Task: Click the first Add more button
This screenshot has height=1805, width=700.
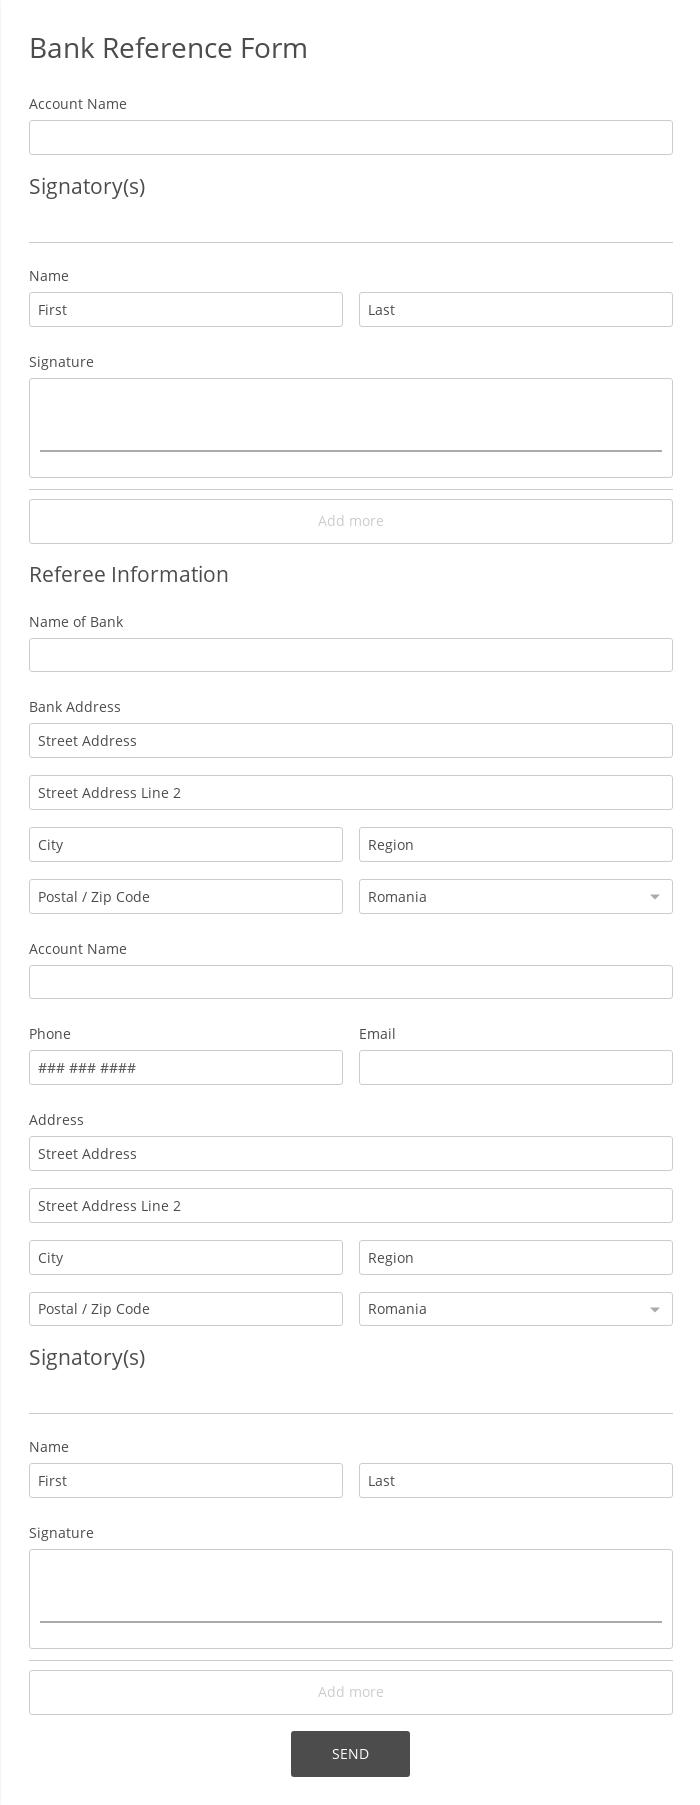Action: point(350,521)
